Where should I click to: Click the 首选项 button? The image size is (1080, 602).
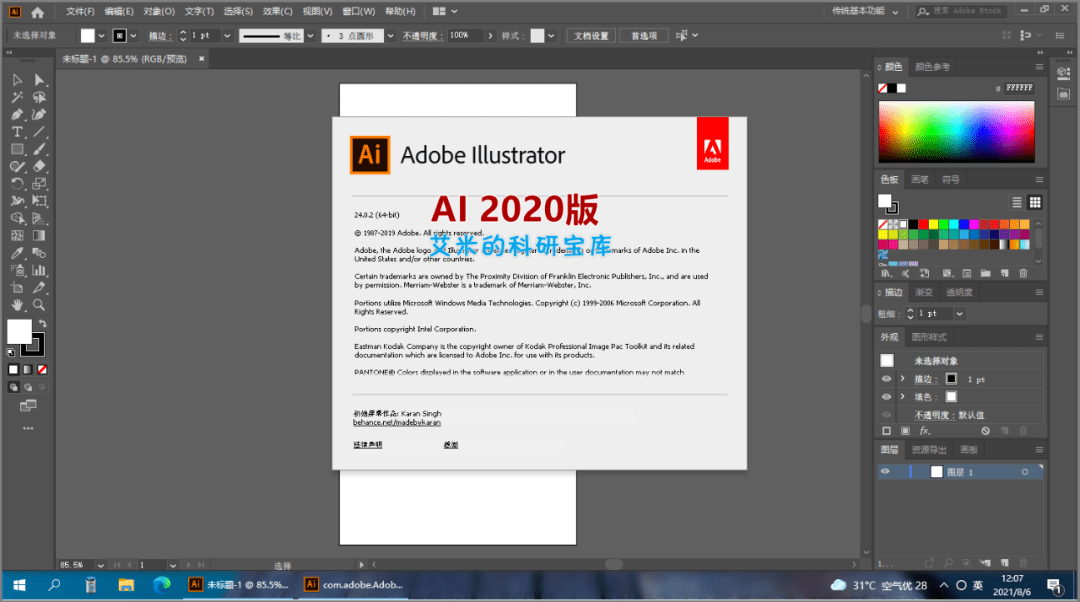644,36
